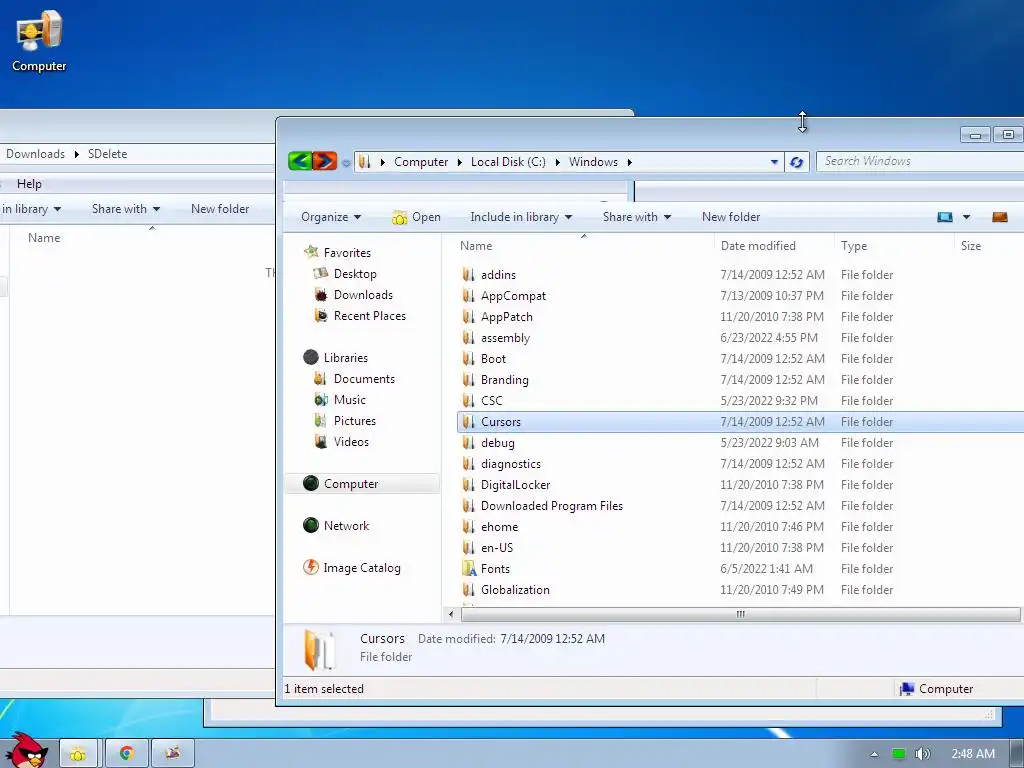Expand the view options dropdown arrow
1024x768 pixels.
967,217
